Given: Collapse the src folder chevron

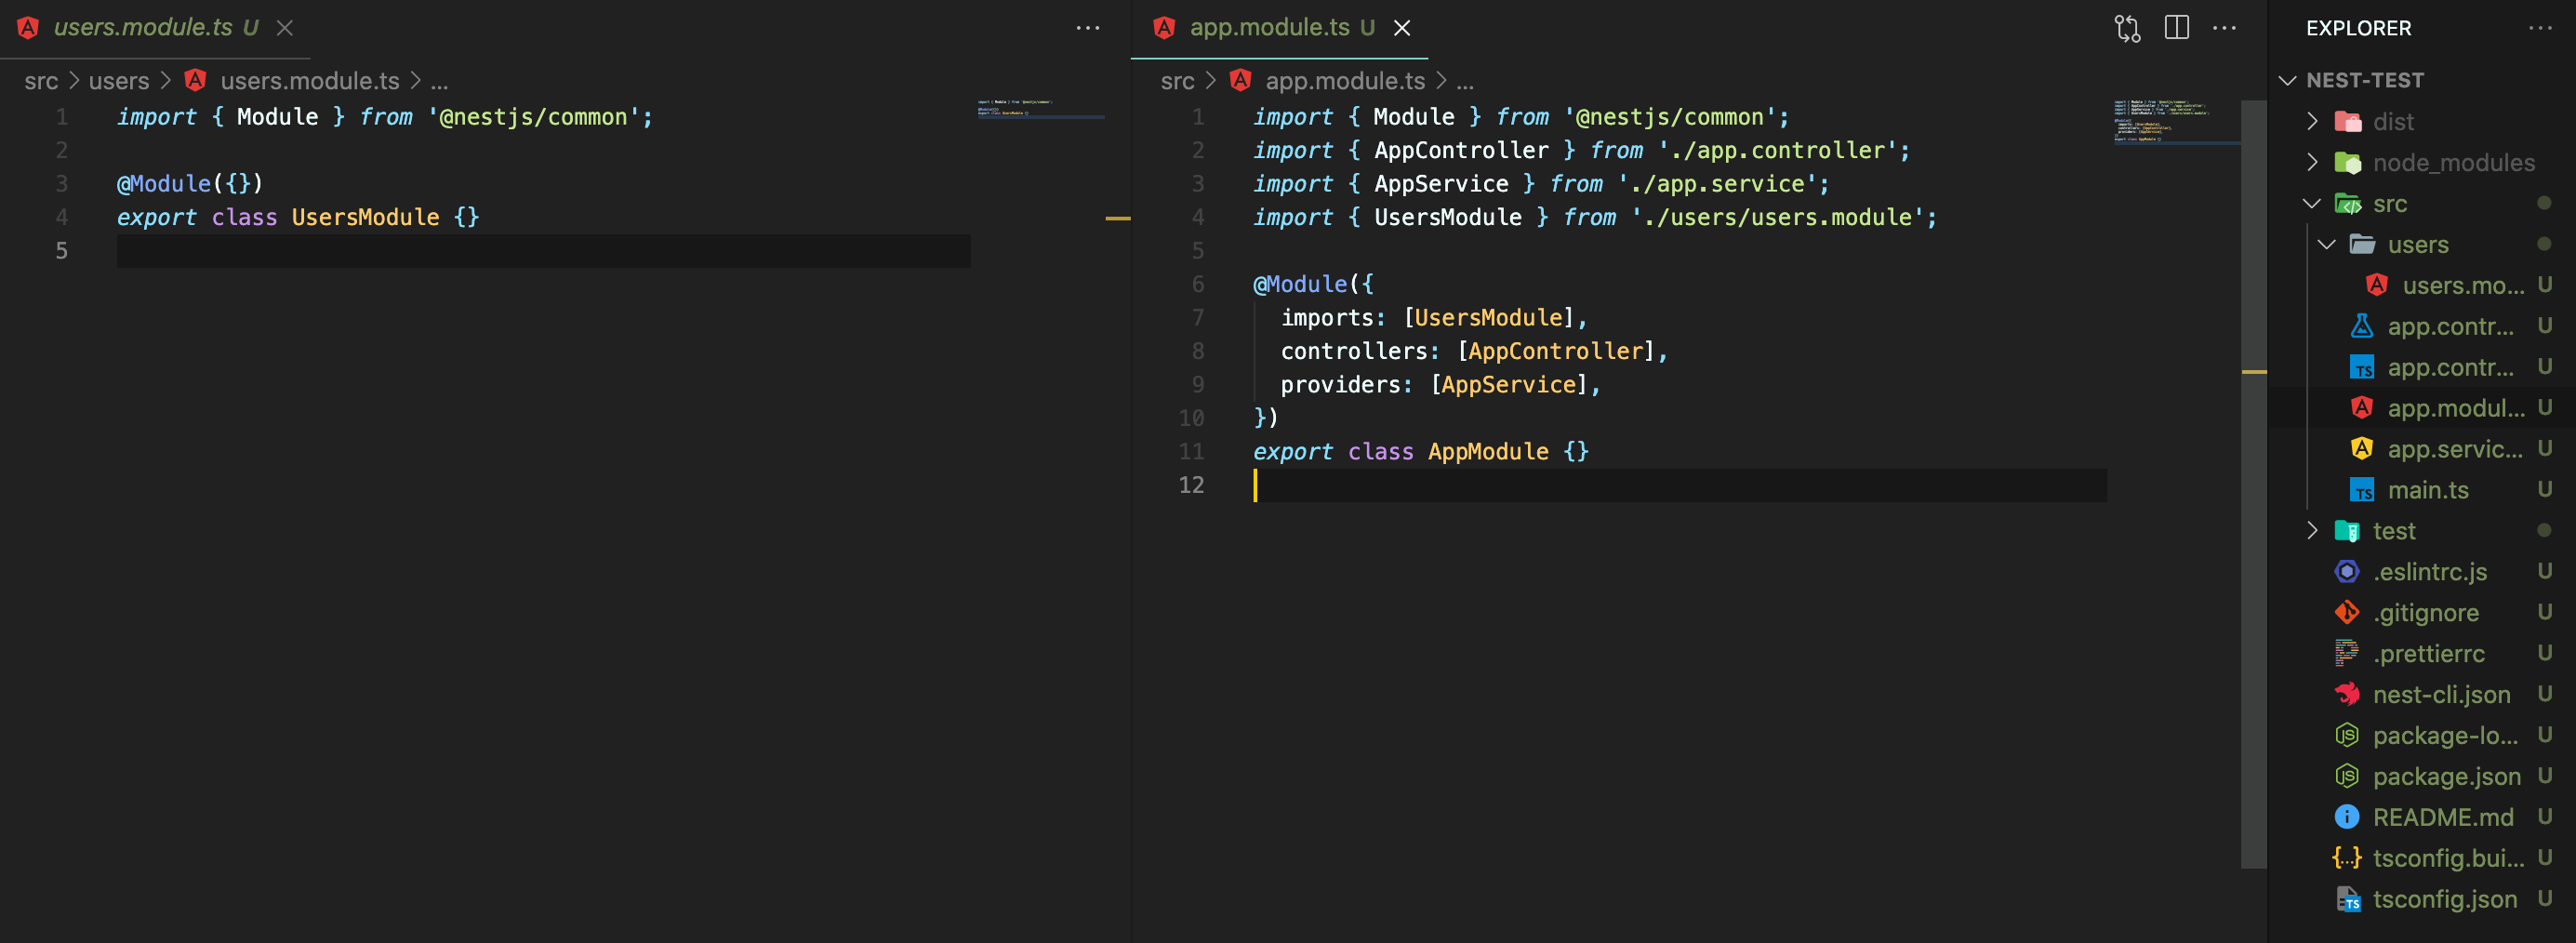Looking at the screenshot, I should (x=2312, y=203).
